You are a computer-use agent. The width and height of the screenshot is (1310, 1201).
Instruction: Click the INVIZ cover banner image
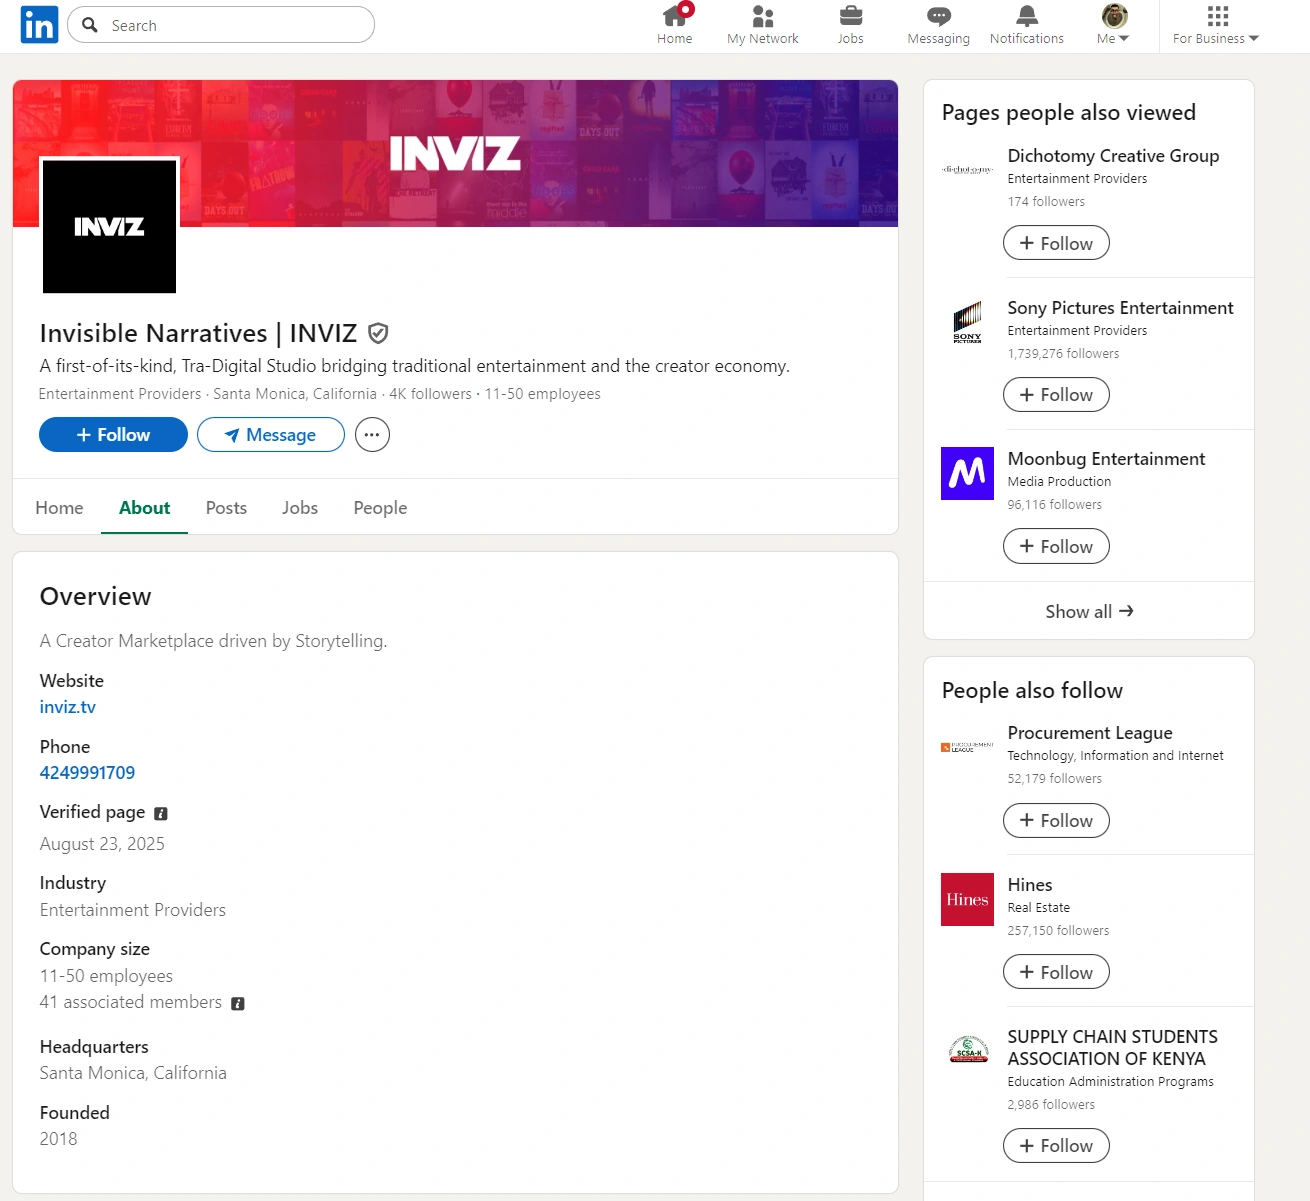[455, 153]
